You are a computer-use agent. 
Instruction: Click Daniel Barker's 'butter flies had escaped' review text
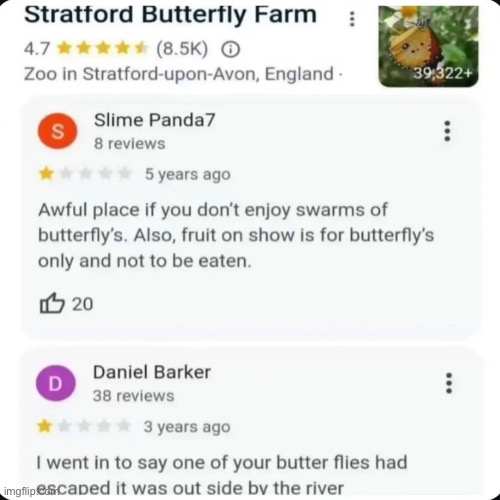coord(222,475)
